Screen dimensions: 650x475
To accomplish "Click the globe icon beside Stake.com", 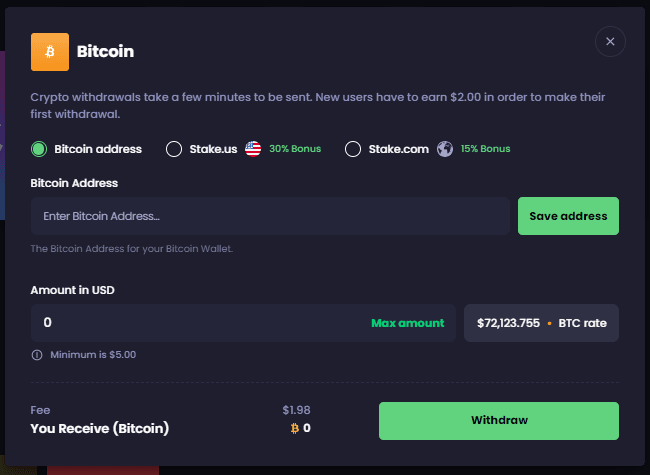I will click(445, 149).
